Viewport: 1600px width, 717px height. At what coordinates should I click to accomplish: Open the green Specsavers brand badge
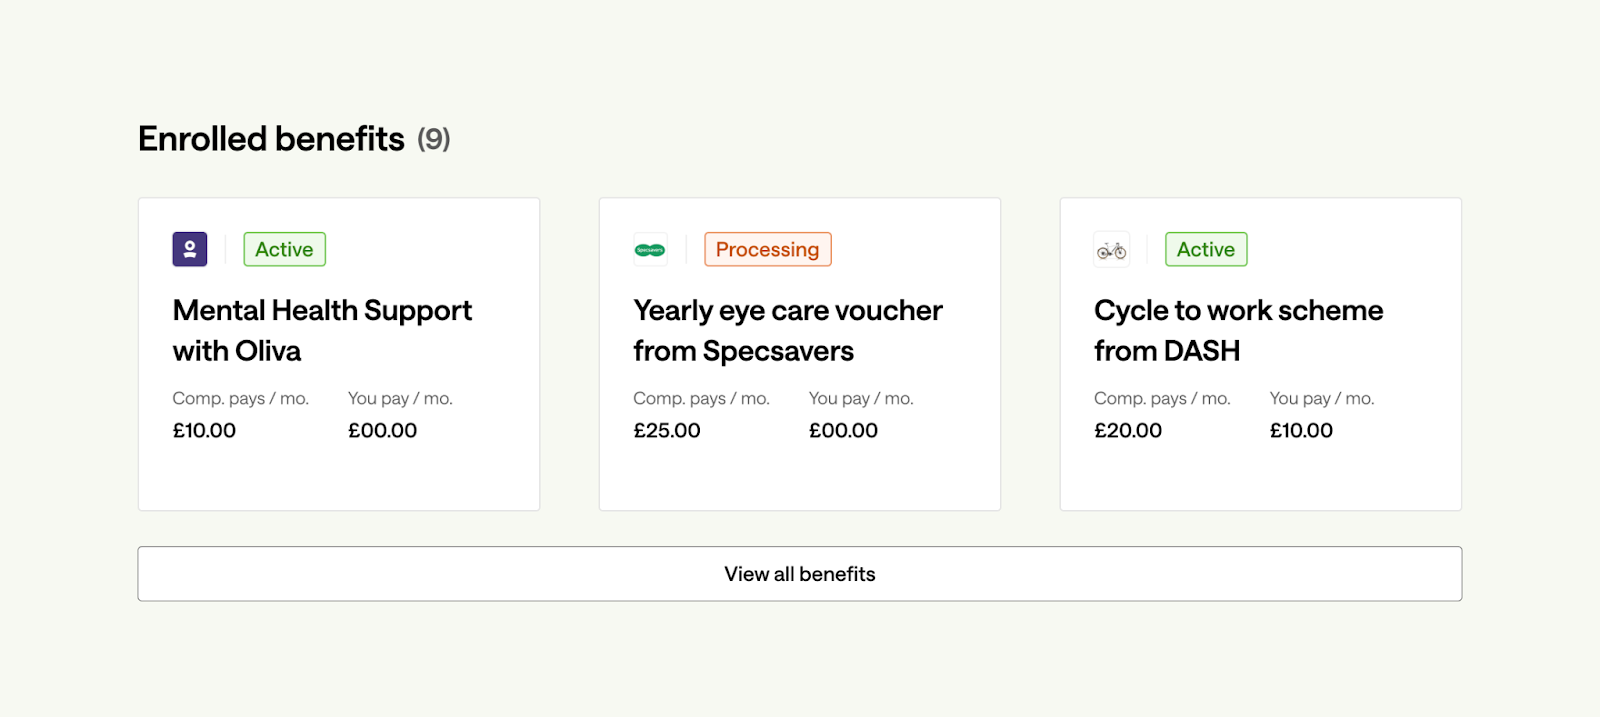[x=650, y=249]
